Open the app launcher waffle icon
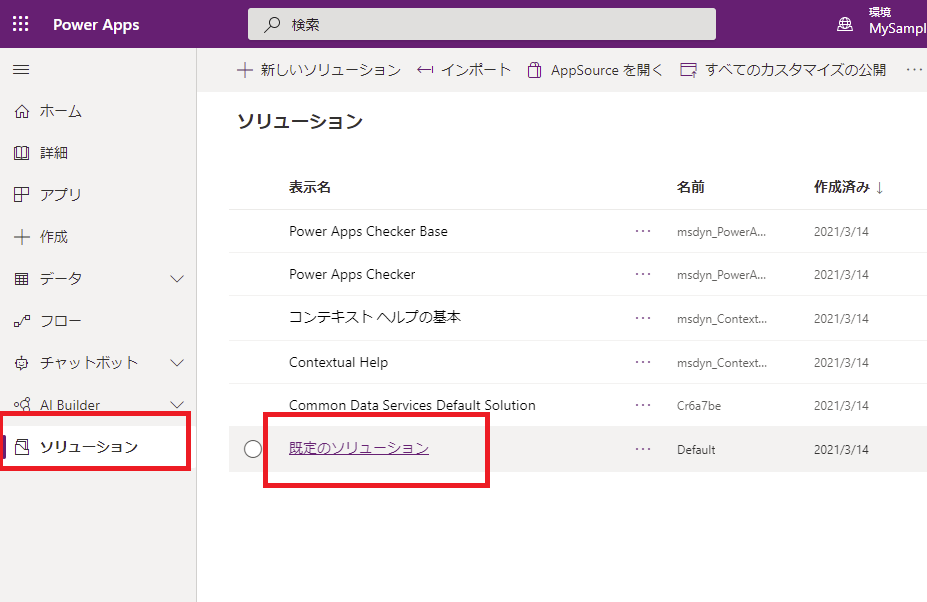Viewport: 927px width, 602px height. pos(21,24)
